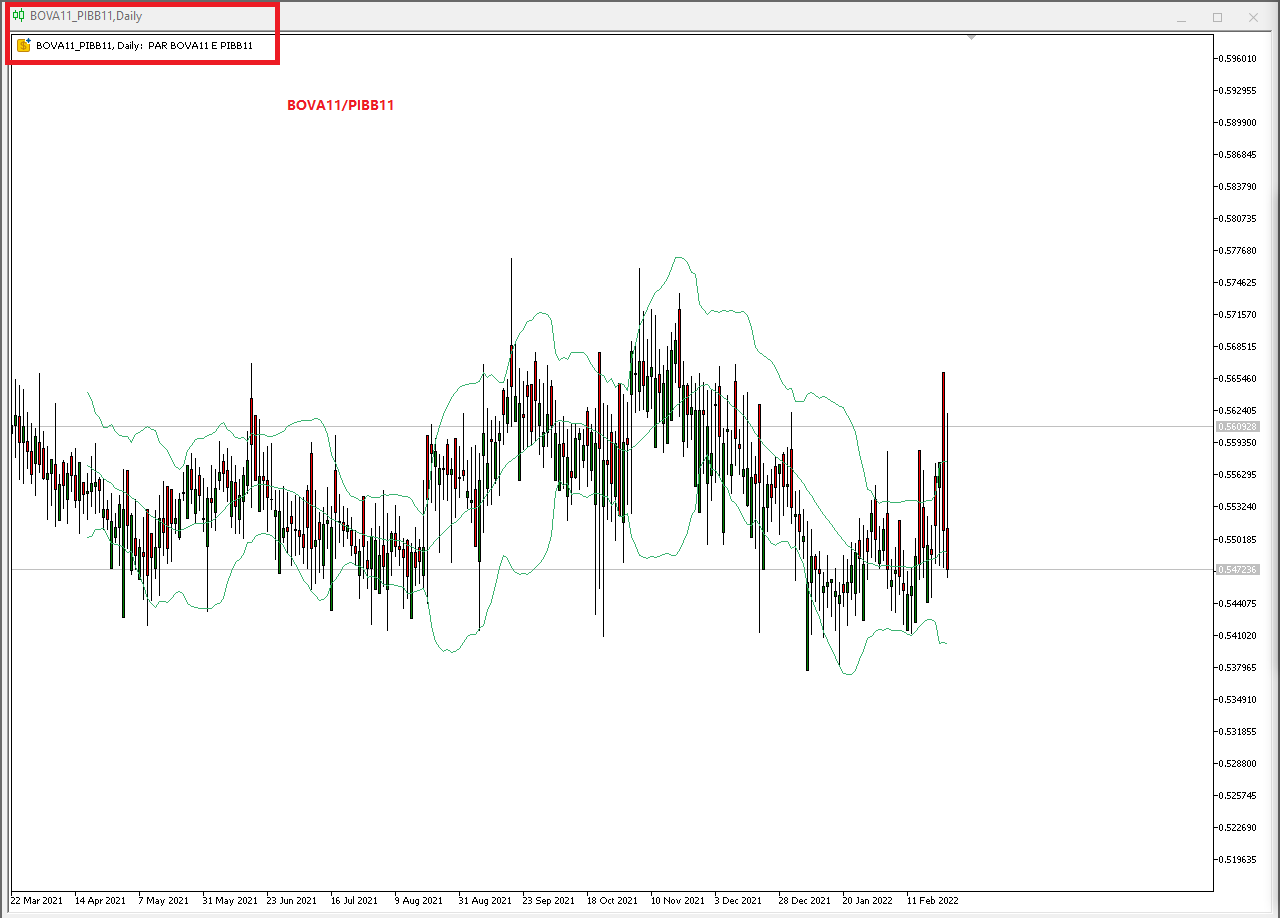1280x918 pixels.
Task: Click the yellow symbol icon beside the chart name
Action: [x=24, y=45]
